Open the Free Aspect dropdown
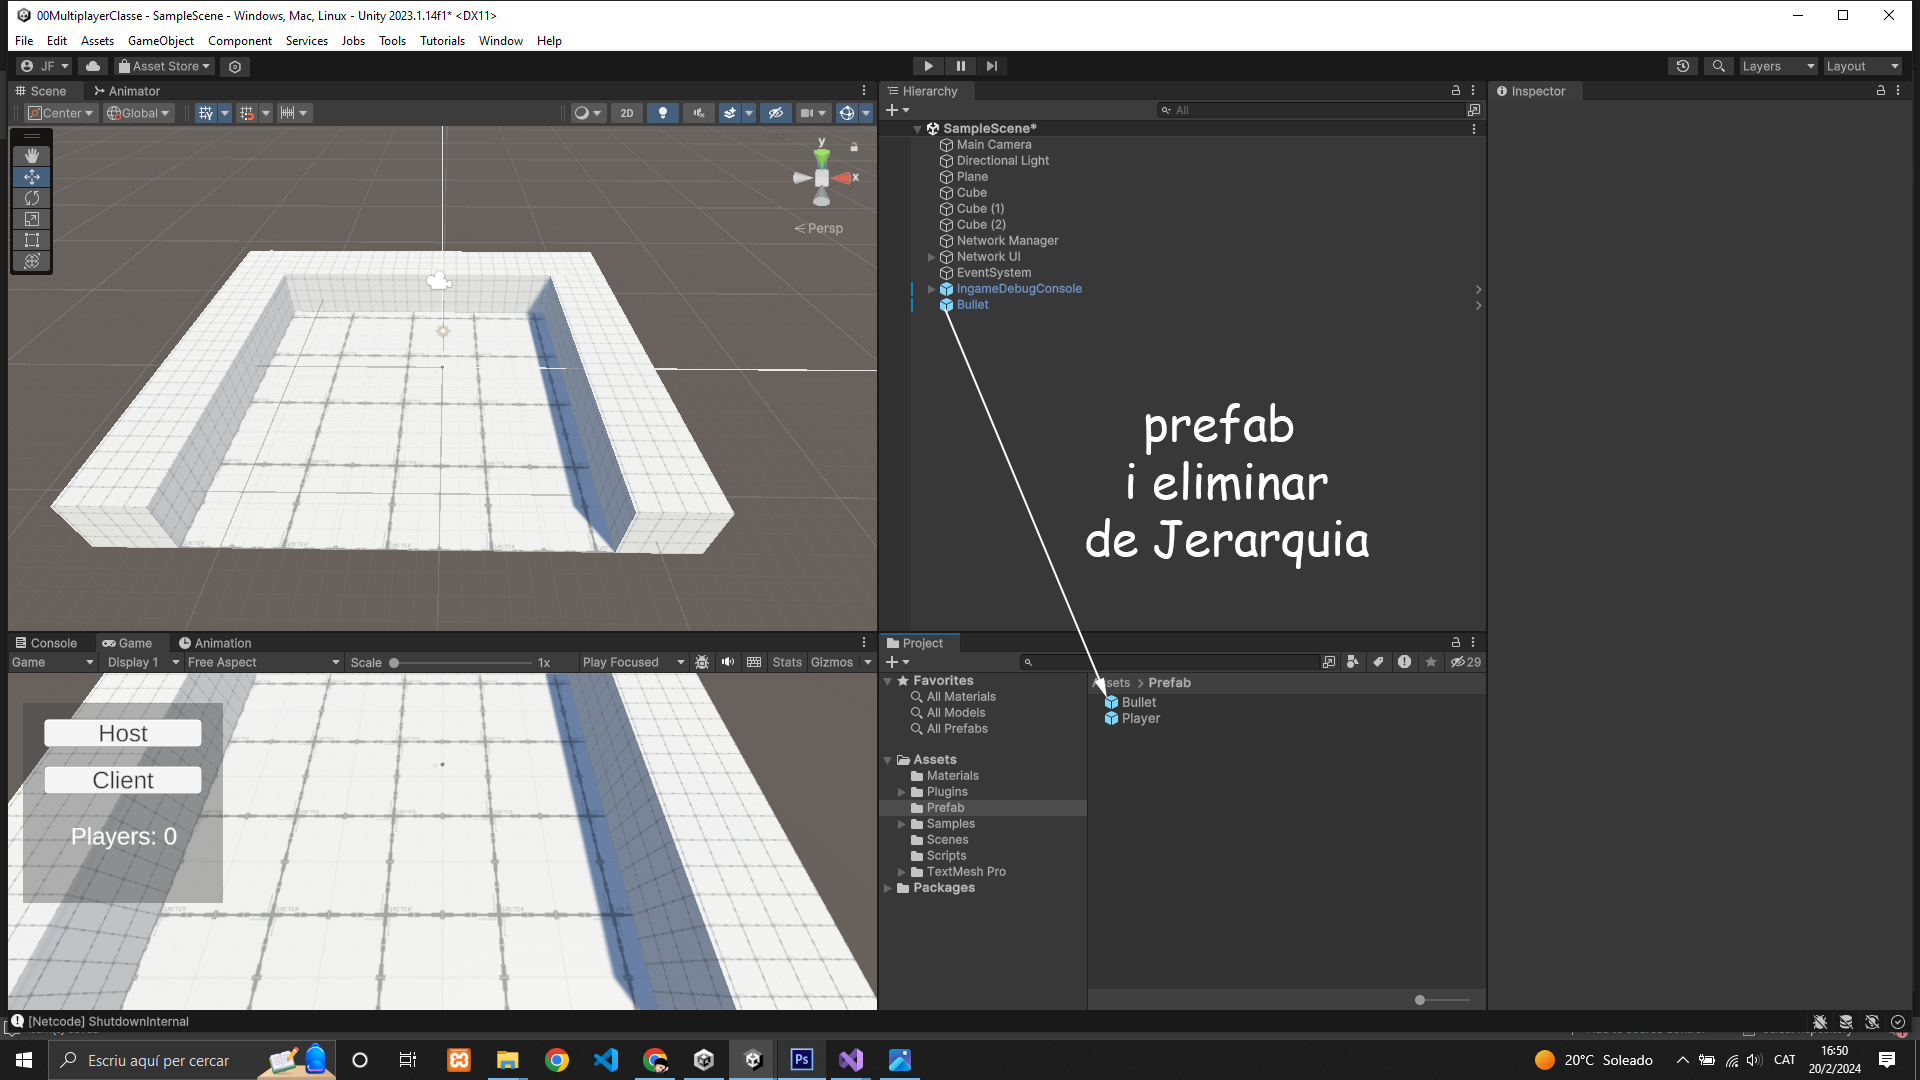1920x1080 pixels. pyautogui.click(x=263, y=662)
